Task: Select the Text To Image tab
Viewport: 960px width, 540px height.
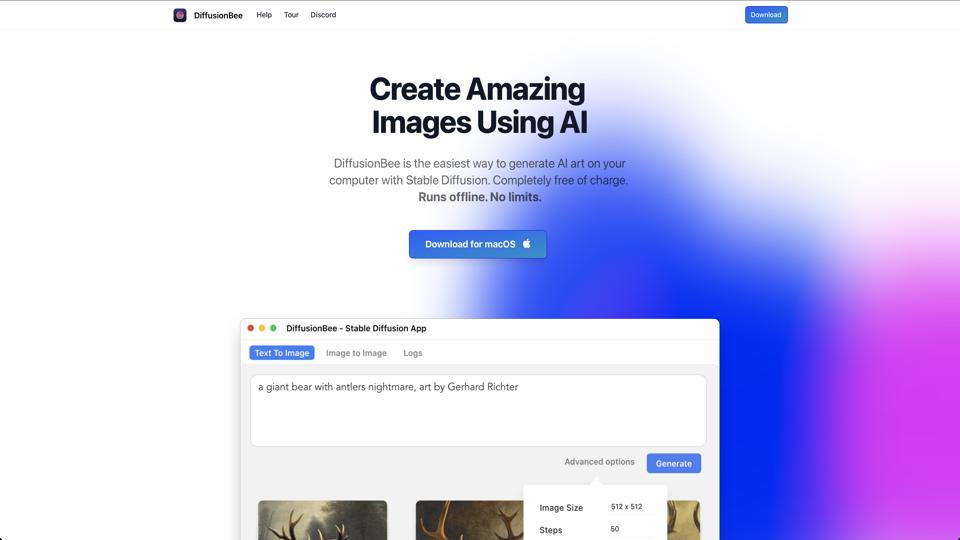Action: (282, 353)
